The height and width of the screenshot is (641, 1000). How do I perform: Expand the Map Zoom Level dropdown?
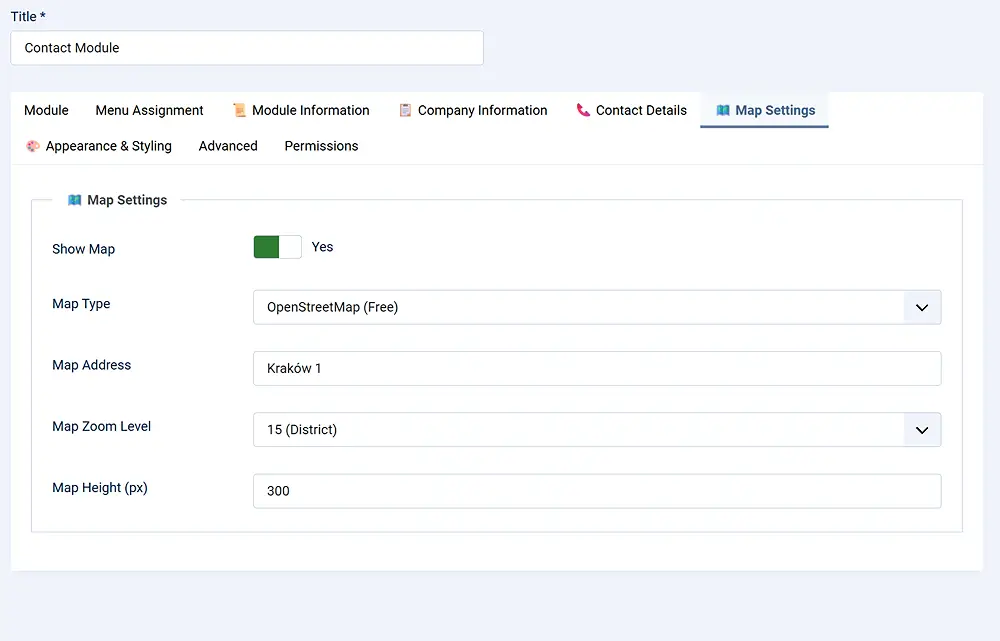[x=597, y=430]
